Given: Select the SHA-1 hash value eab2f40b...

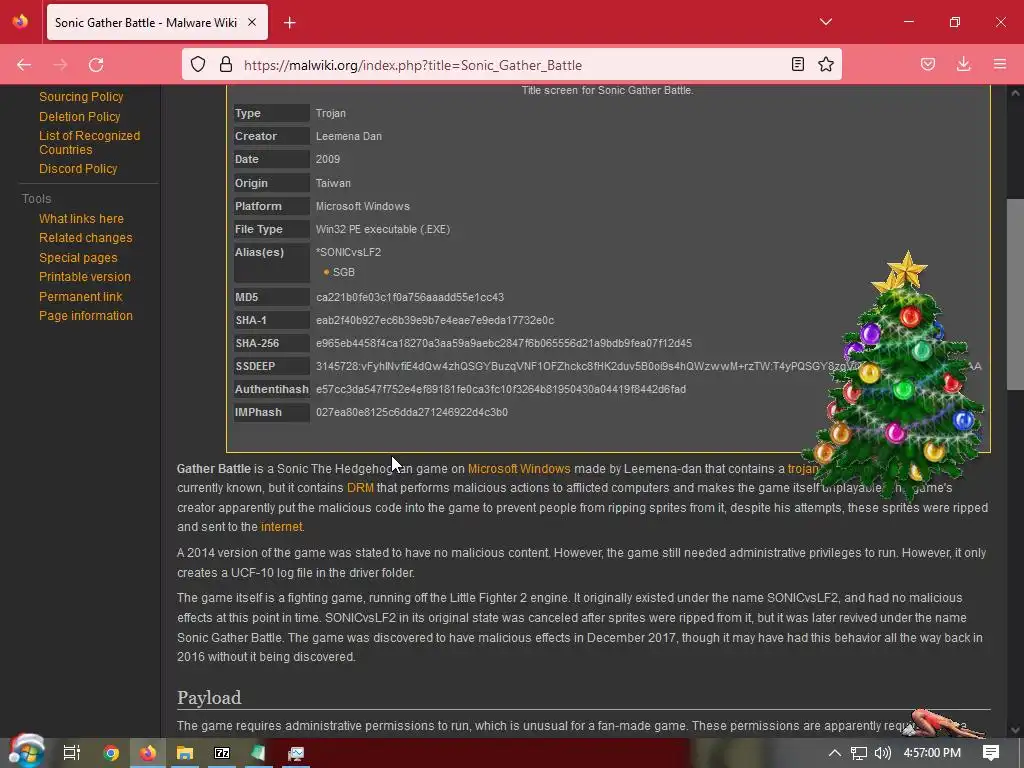Looking at the screenshot, I should pos(435,320).
